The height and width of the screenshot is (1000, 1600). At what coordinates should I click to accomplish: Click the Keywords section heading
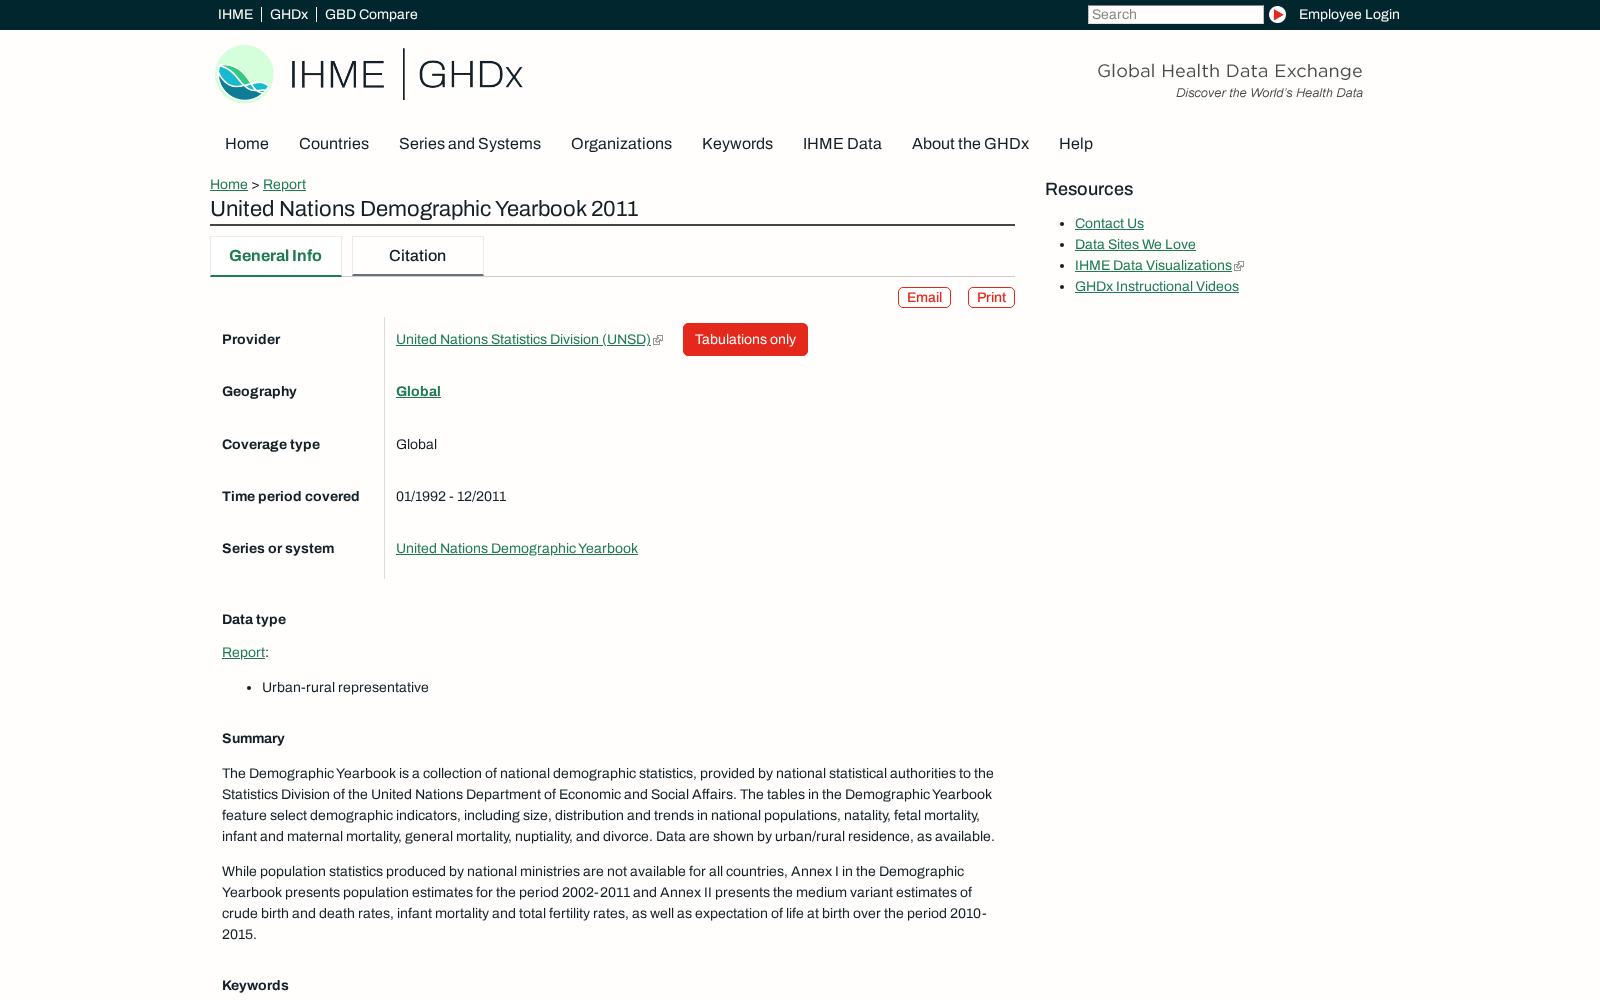click(x=255, y=986)
